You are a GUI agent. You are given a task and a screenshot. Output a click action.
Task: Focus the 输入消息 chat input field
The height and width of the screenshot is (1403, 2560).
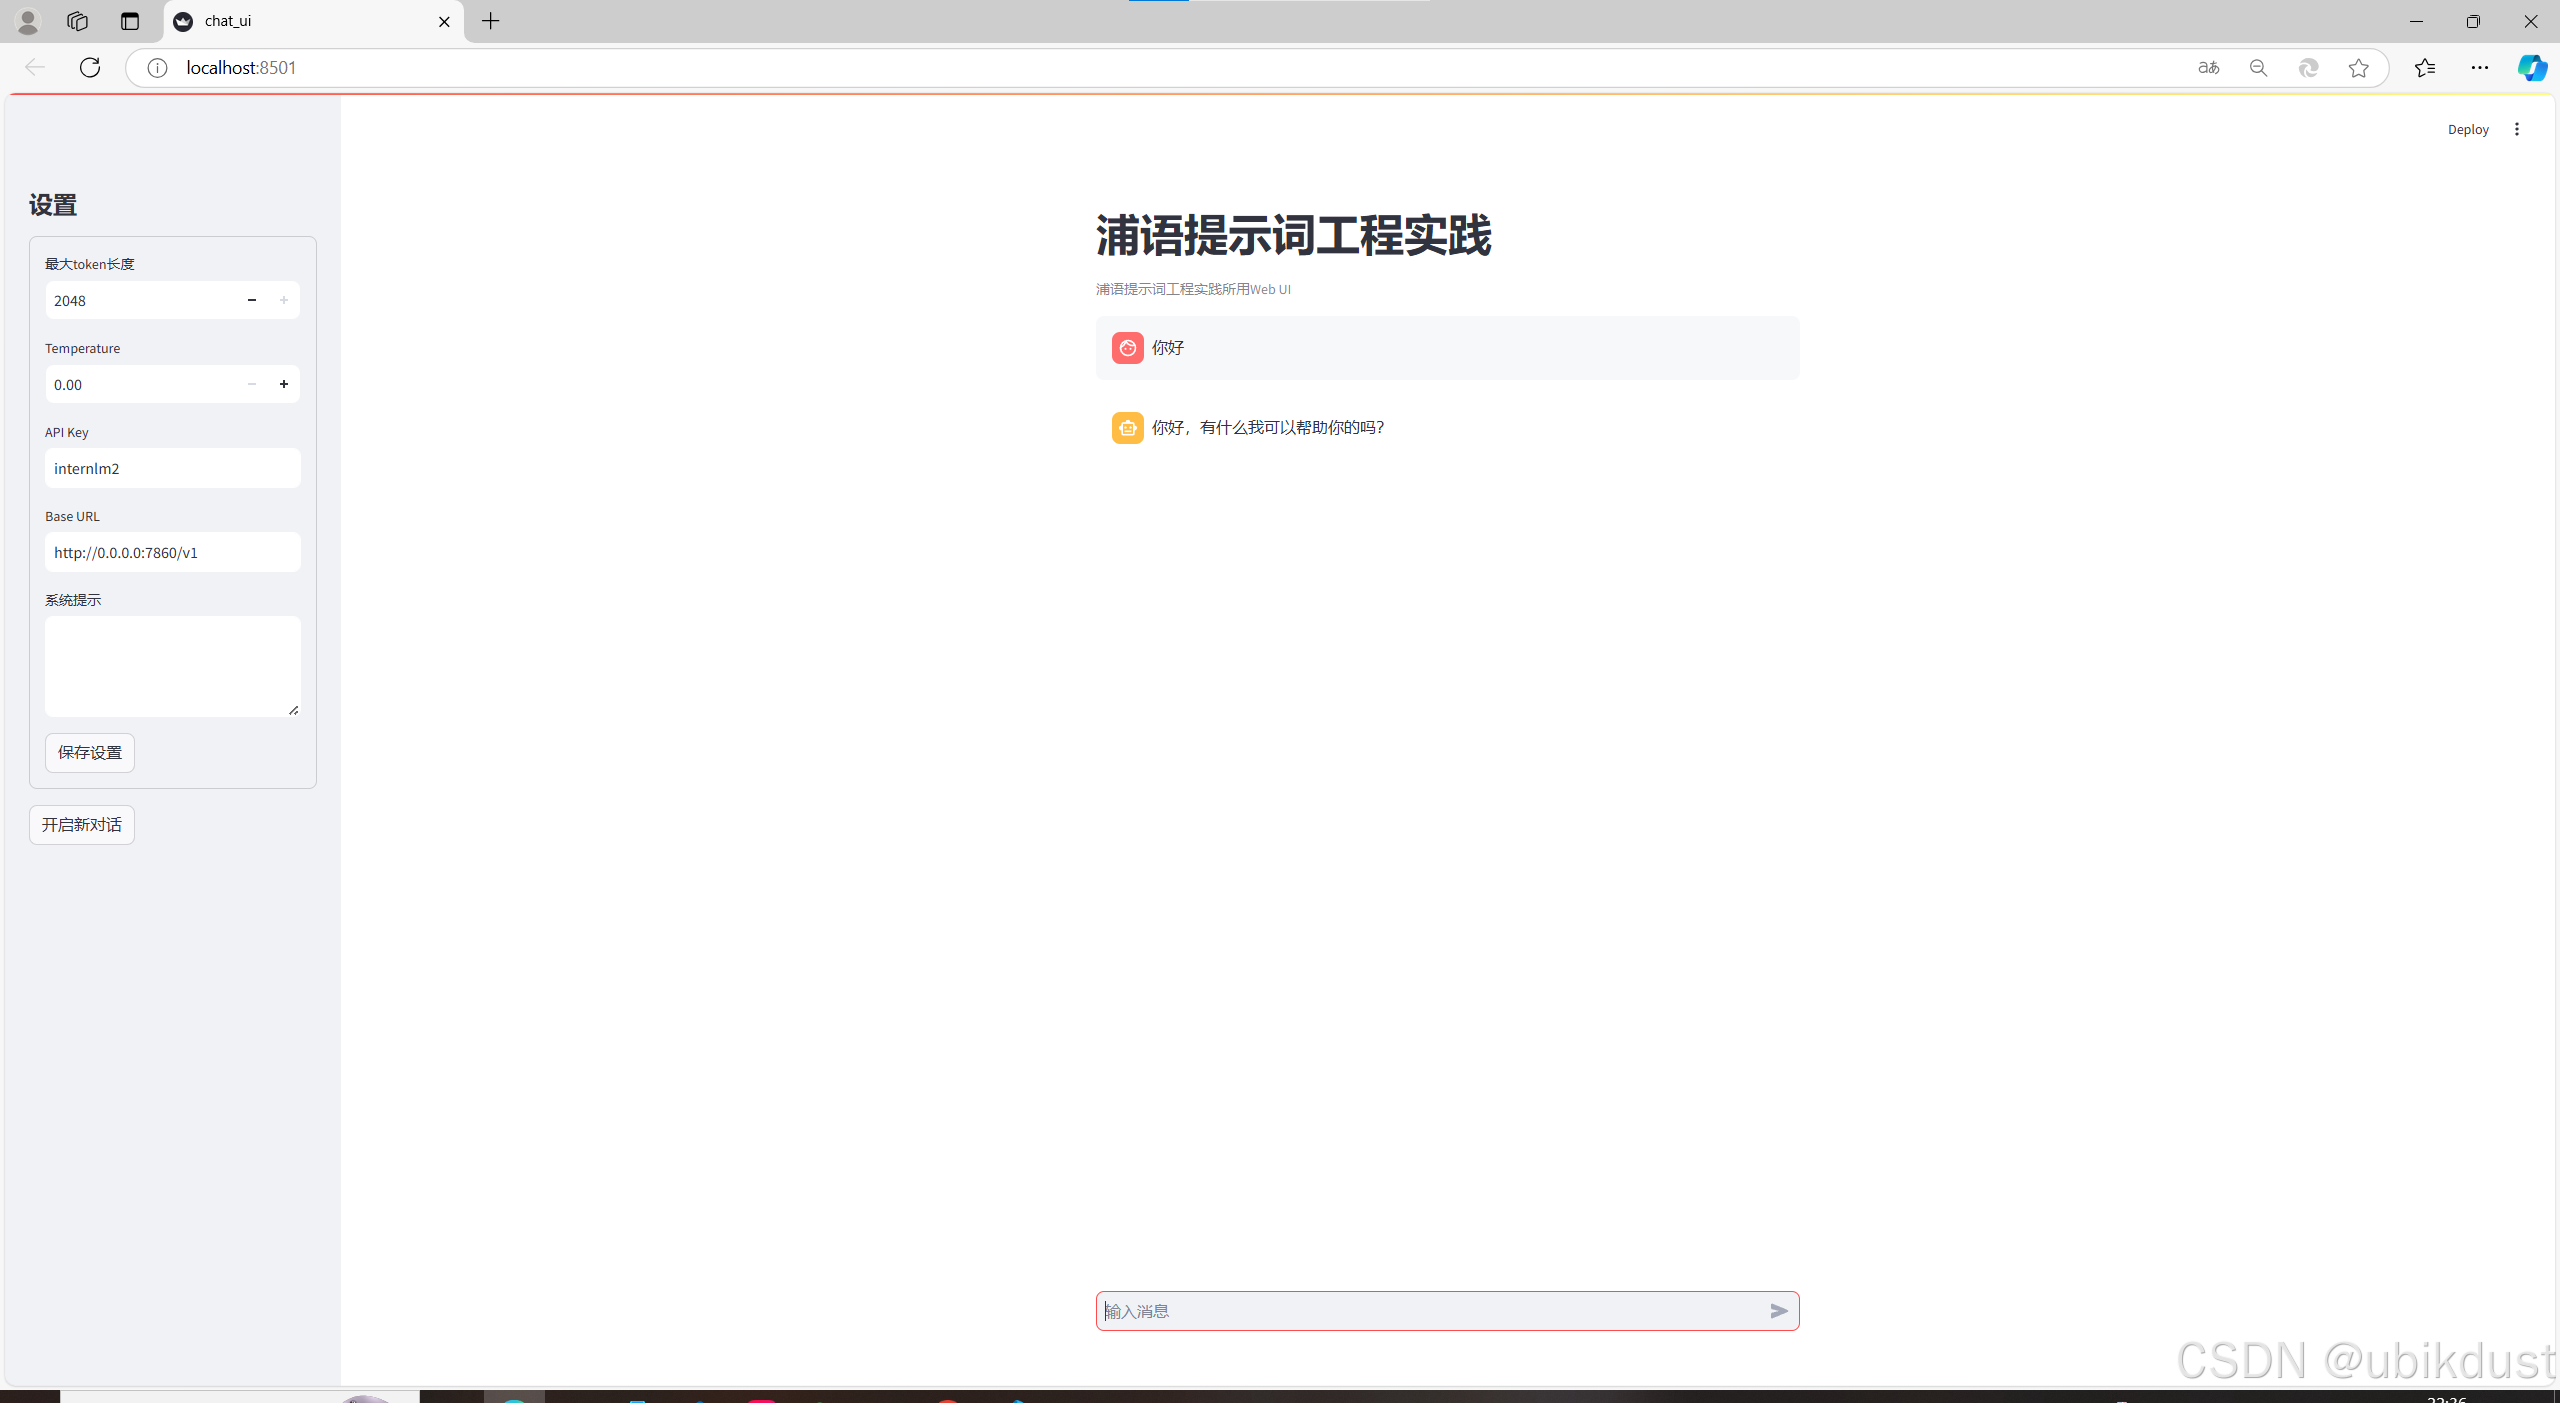[x=1430, y=1310]
